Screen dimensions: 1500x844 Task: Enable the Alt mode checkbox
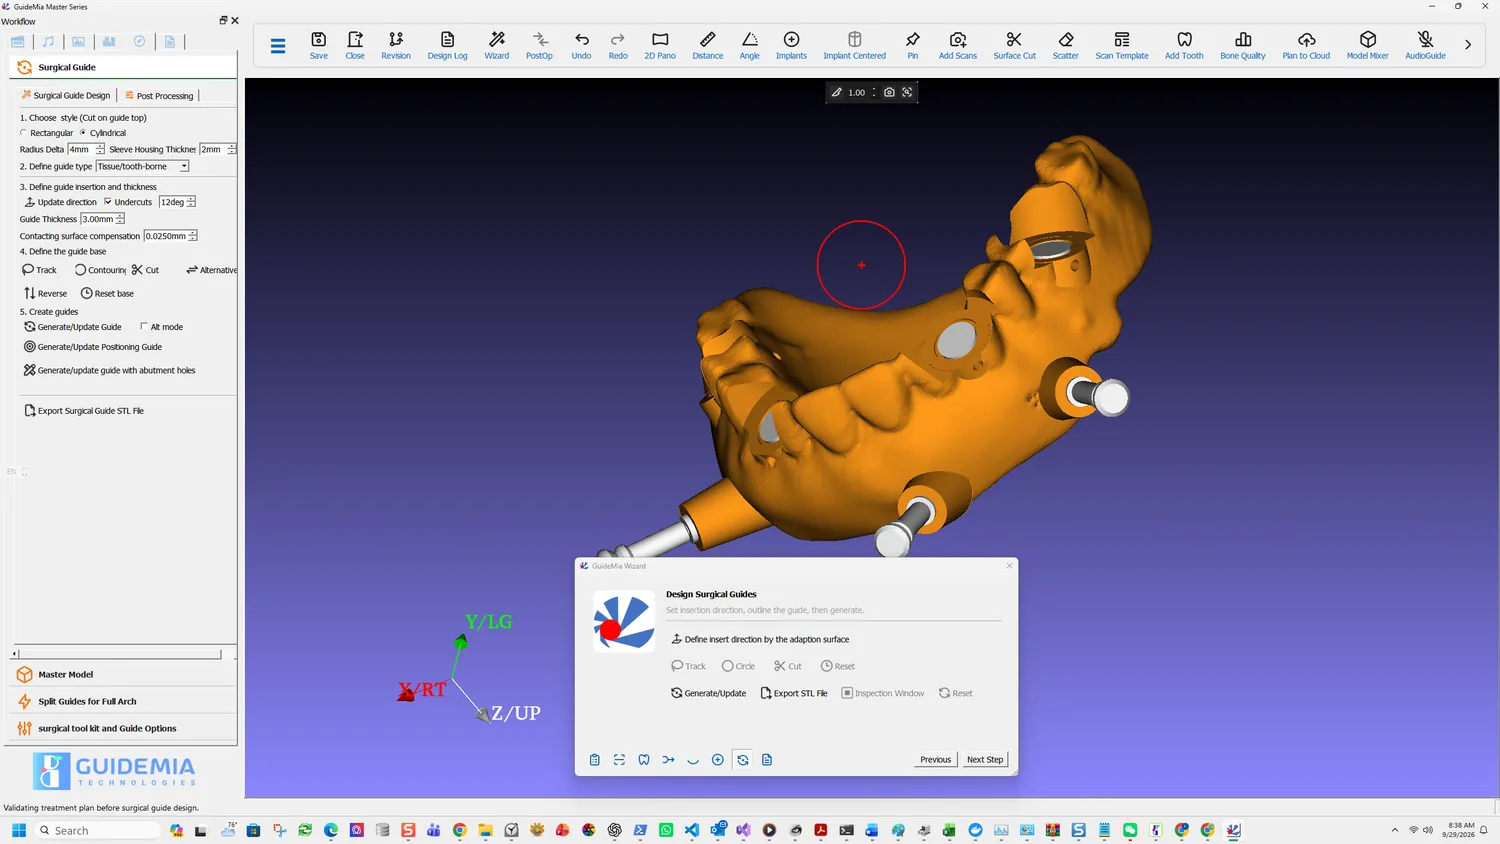pyautogui.click(x=144, y=327)
